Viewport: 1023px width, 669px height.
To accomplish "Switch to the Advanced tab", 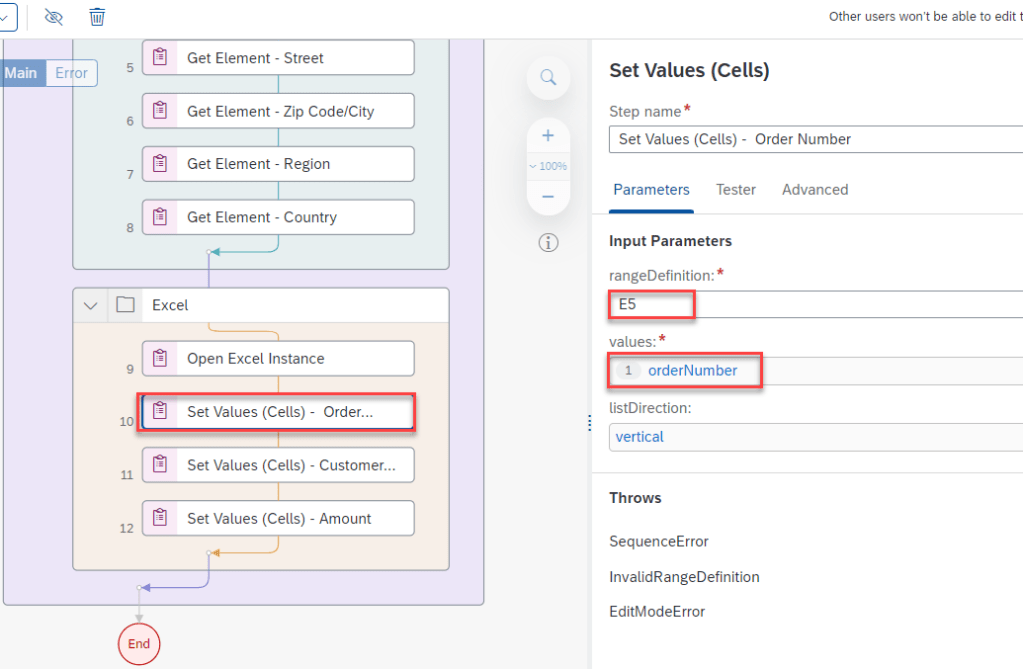I will (x=814, y=190).
